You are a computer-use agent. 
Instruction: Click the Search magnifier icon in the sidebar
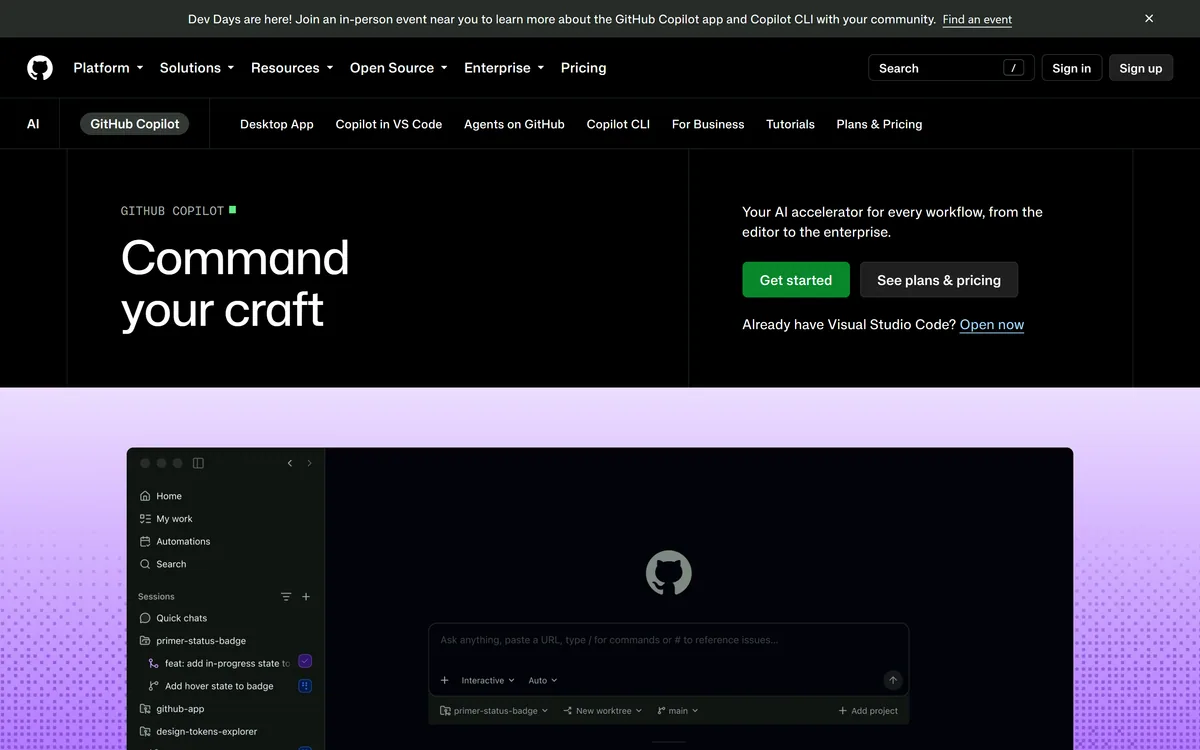tap(145, 564)
